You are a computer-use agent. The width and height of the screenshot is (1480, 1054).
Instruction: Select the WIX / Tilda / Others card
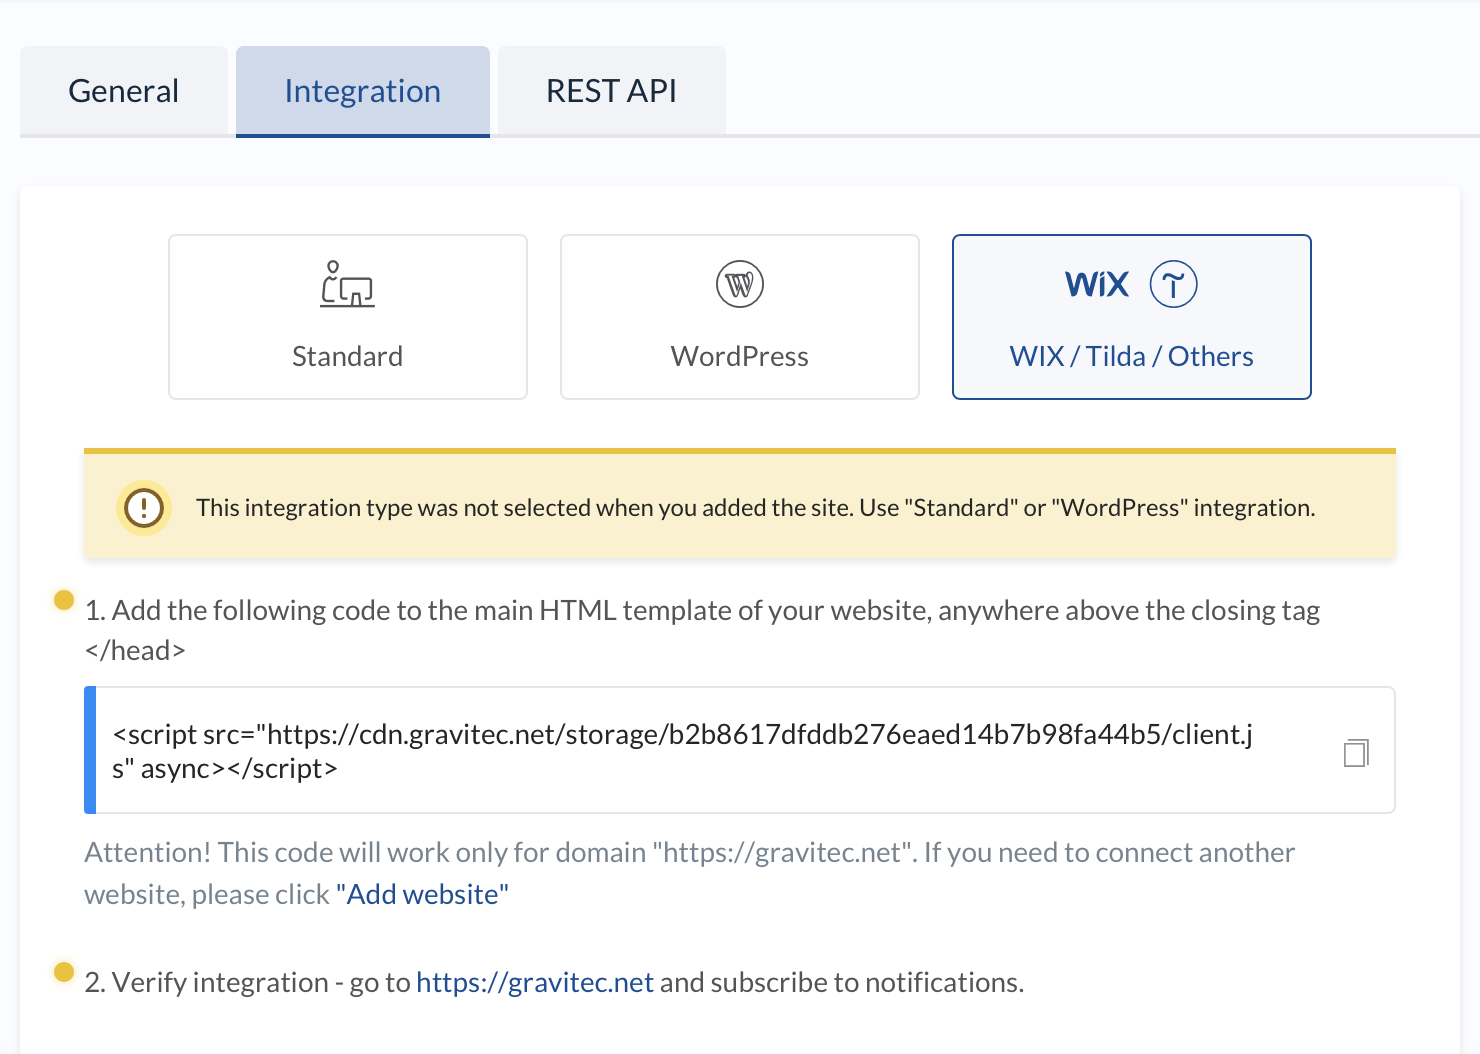[x=1132, y=317]
